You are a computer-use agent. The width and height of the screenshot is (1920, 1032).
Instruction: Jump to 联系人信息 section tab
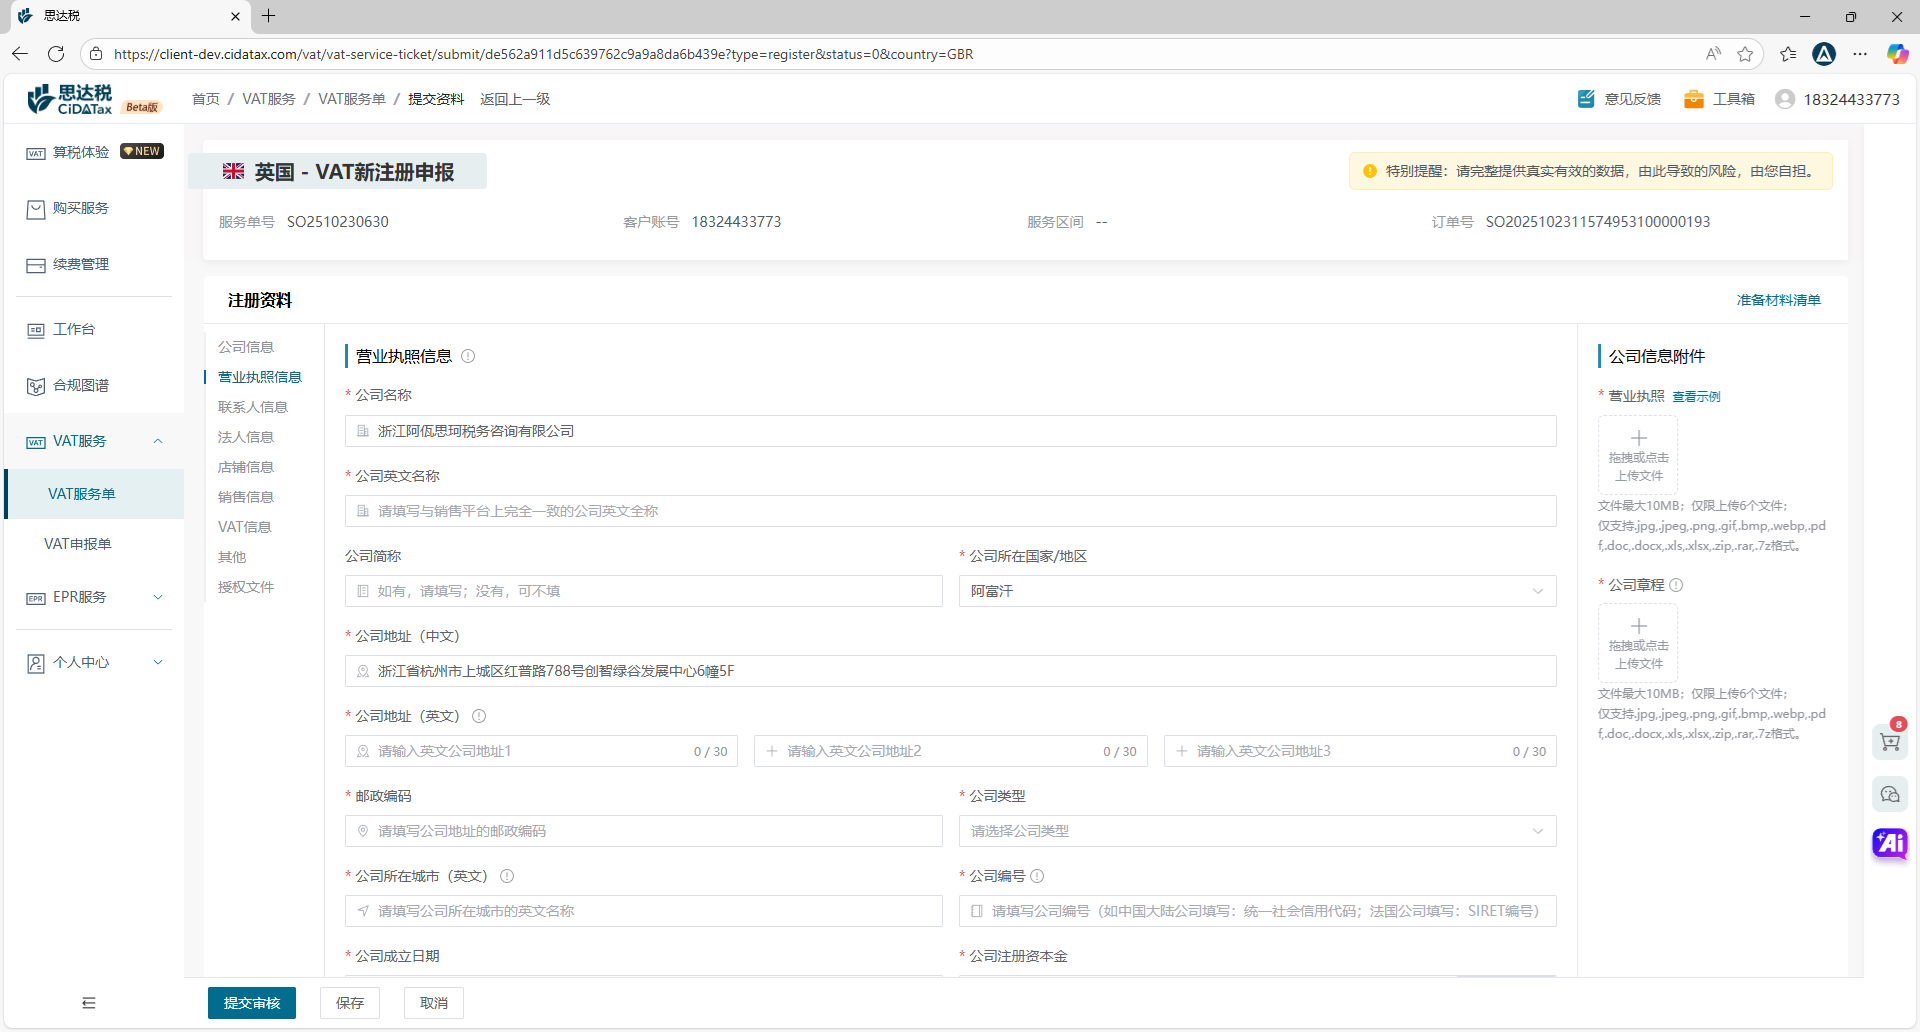pyautogui.click(x=253, y=407)
